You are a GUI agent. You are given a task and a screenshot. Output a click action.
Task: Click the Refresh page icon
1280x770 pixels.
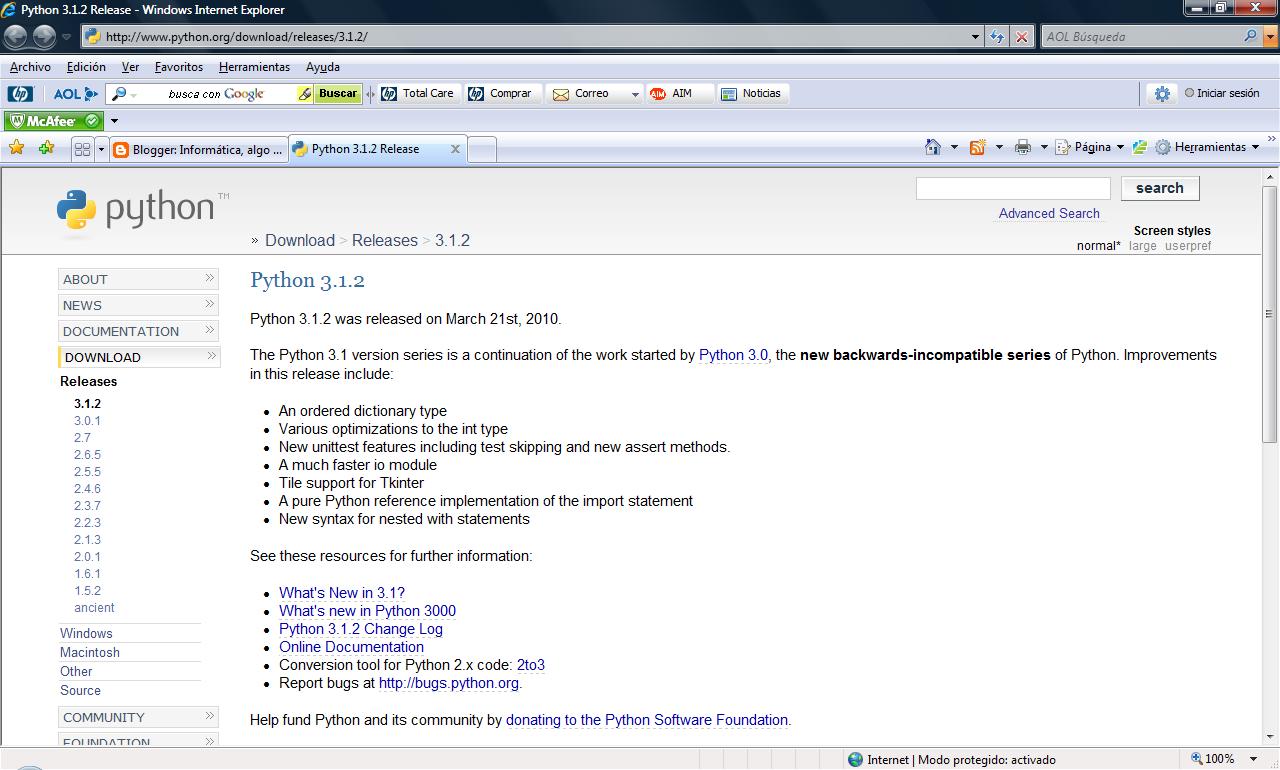[997, 37]
